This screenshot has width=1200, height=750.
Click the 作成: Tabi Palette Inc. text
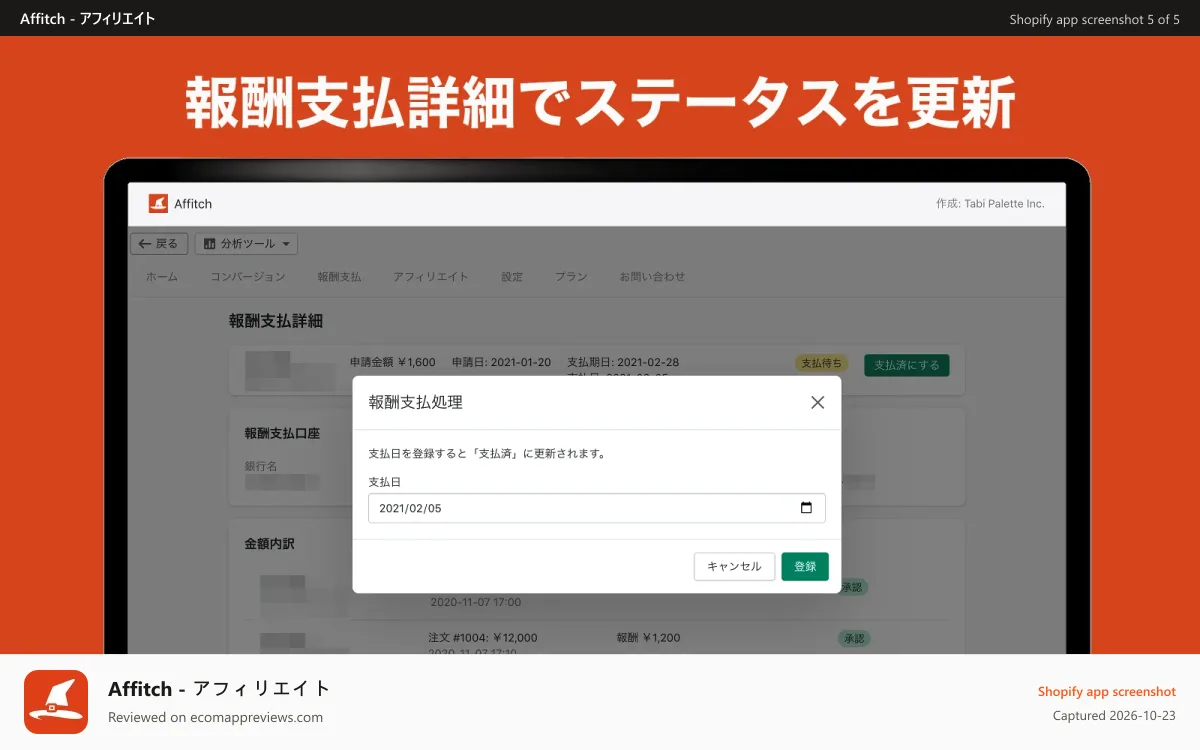(990, 204)
